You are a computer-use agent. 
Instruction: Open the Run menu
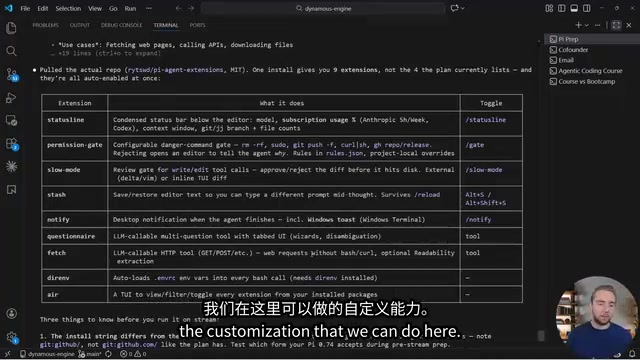(x=130, y=8)
